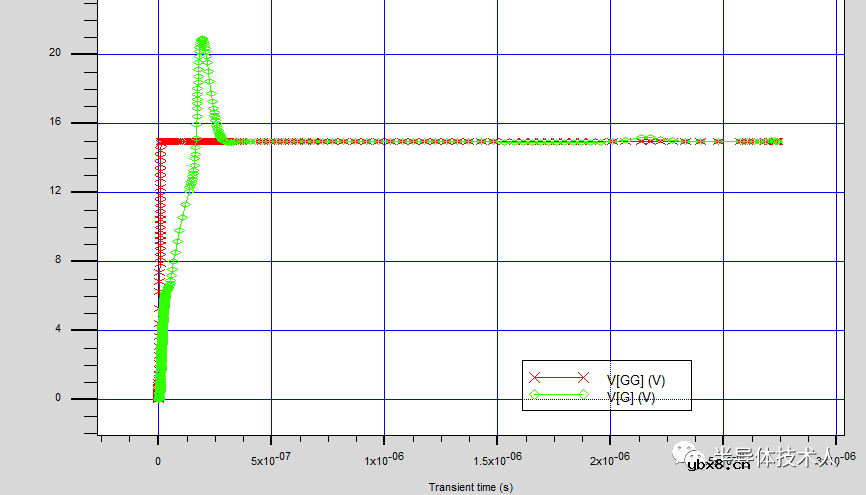Screen dimensions: 866x495
Task: Click the y-axis tick label 4
Action: point(57,330)
